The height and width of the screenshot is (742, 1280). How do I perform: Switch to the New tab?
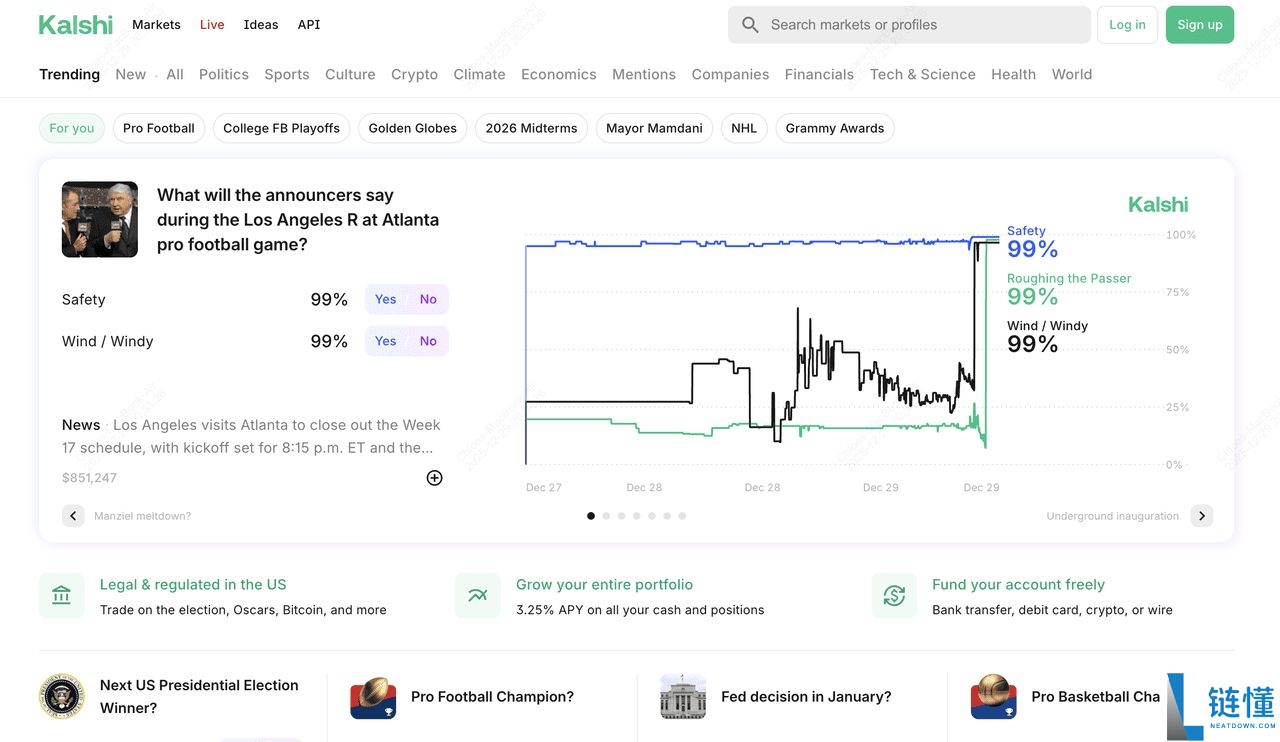coord(131,74)
